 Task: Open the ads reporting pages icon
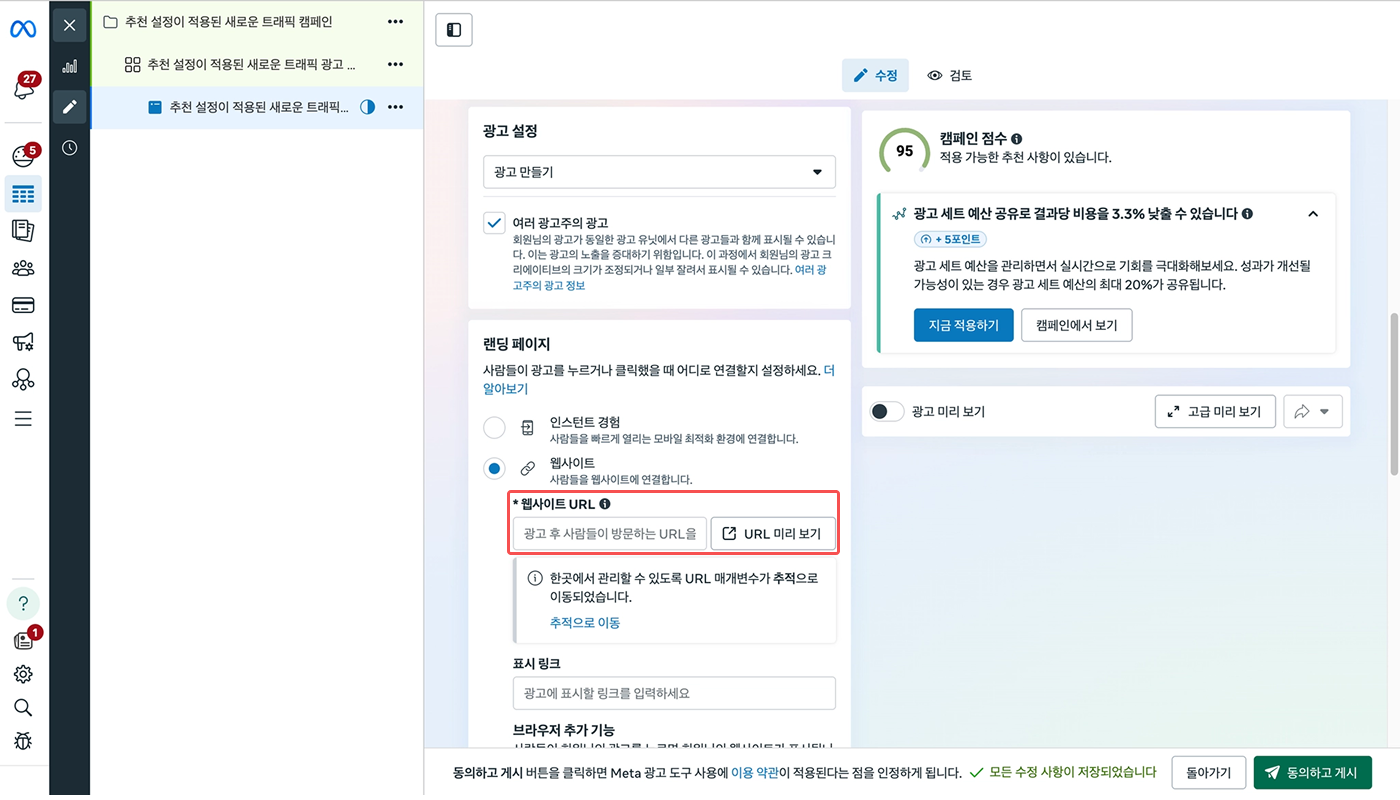(x=23, y=231)
